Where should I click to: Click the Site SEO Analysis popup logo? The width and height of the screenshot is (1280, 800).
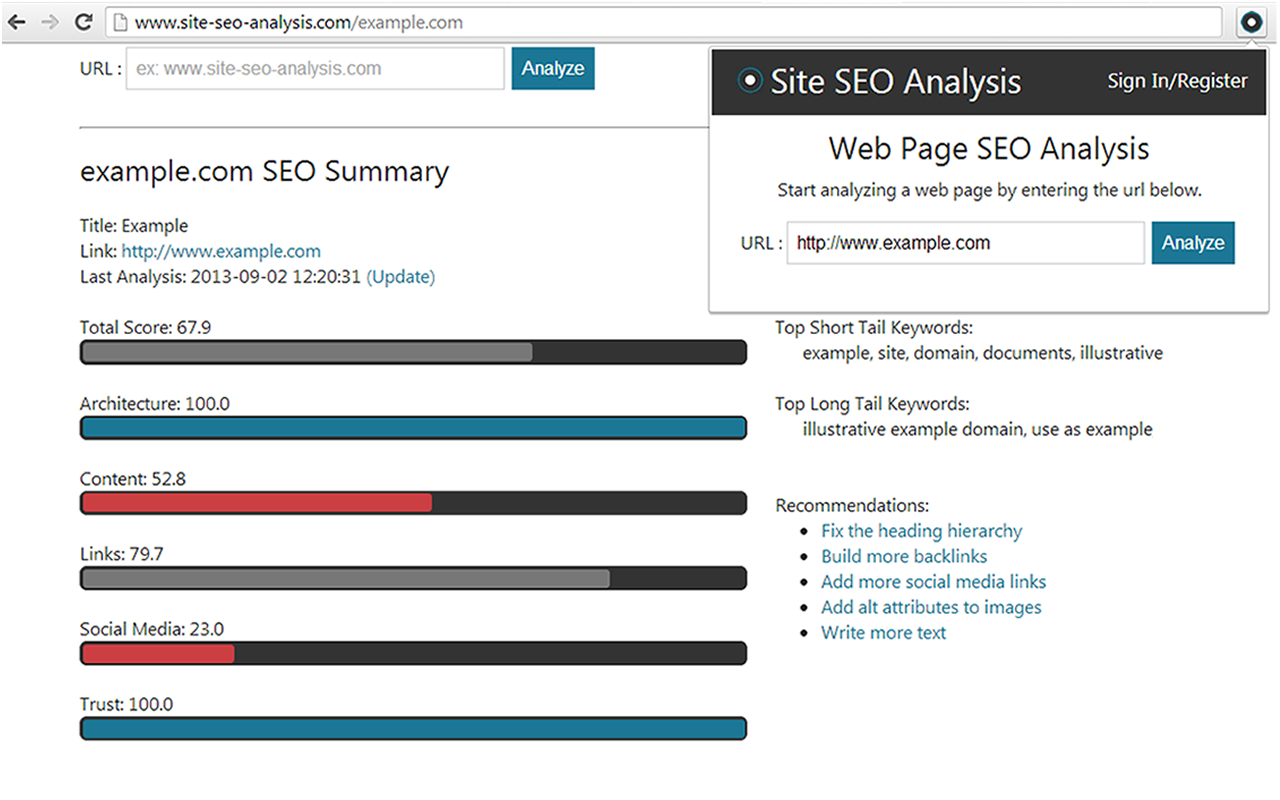coord(749,81)
